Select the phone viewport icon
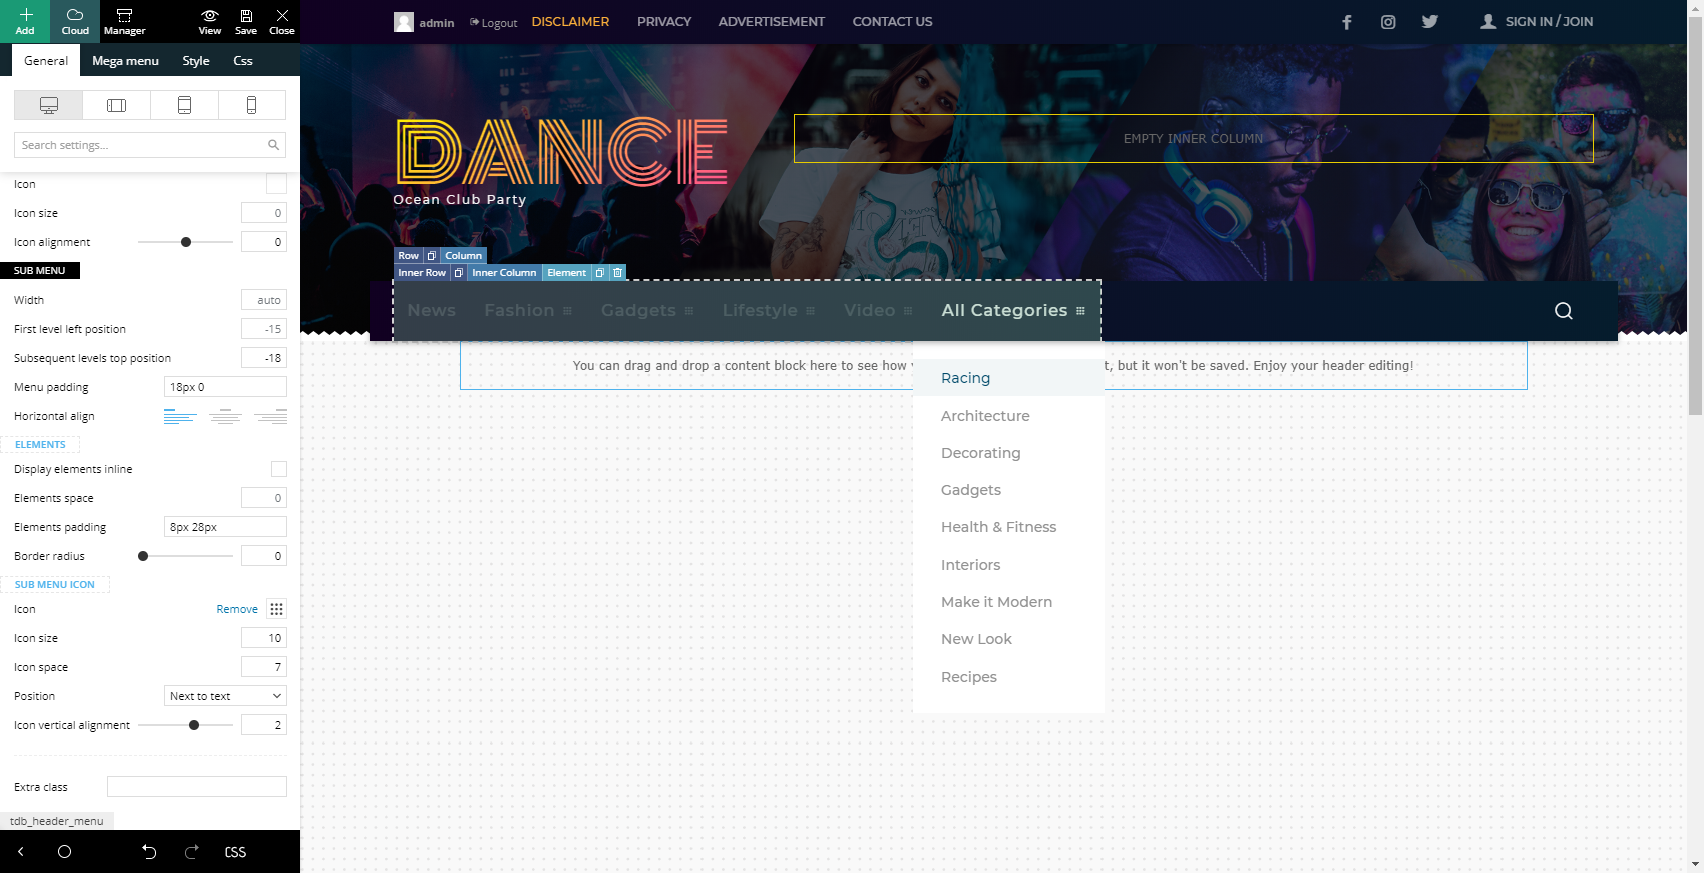This screenshot has width=1704, height=873. 251,105
